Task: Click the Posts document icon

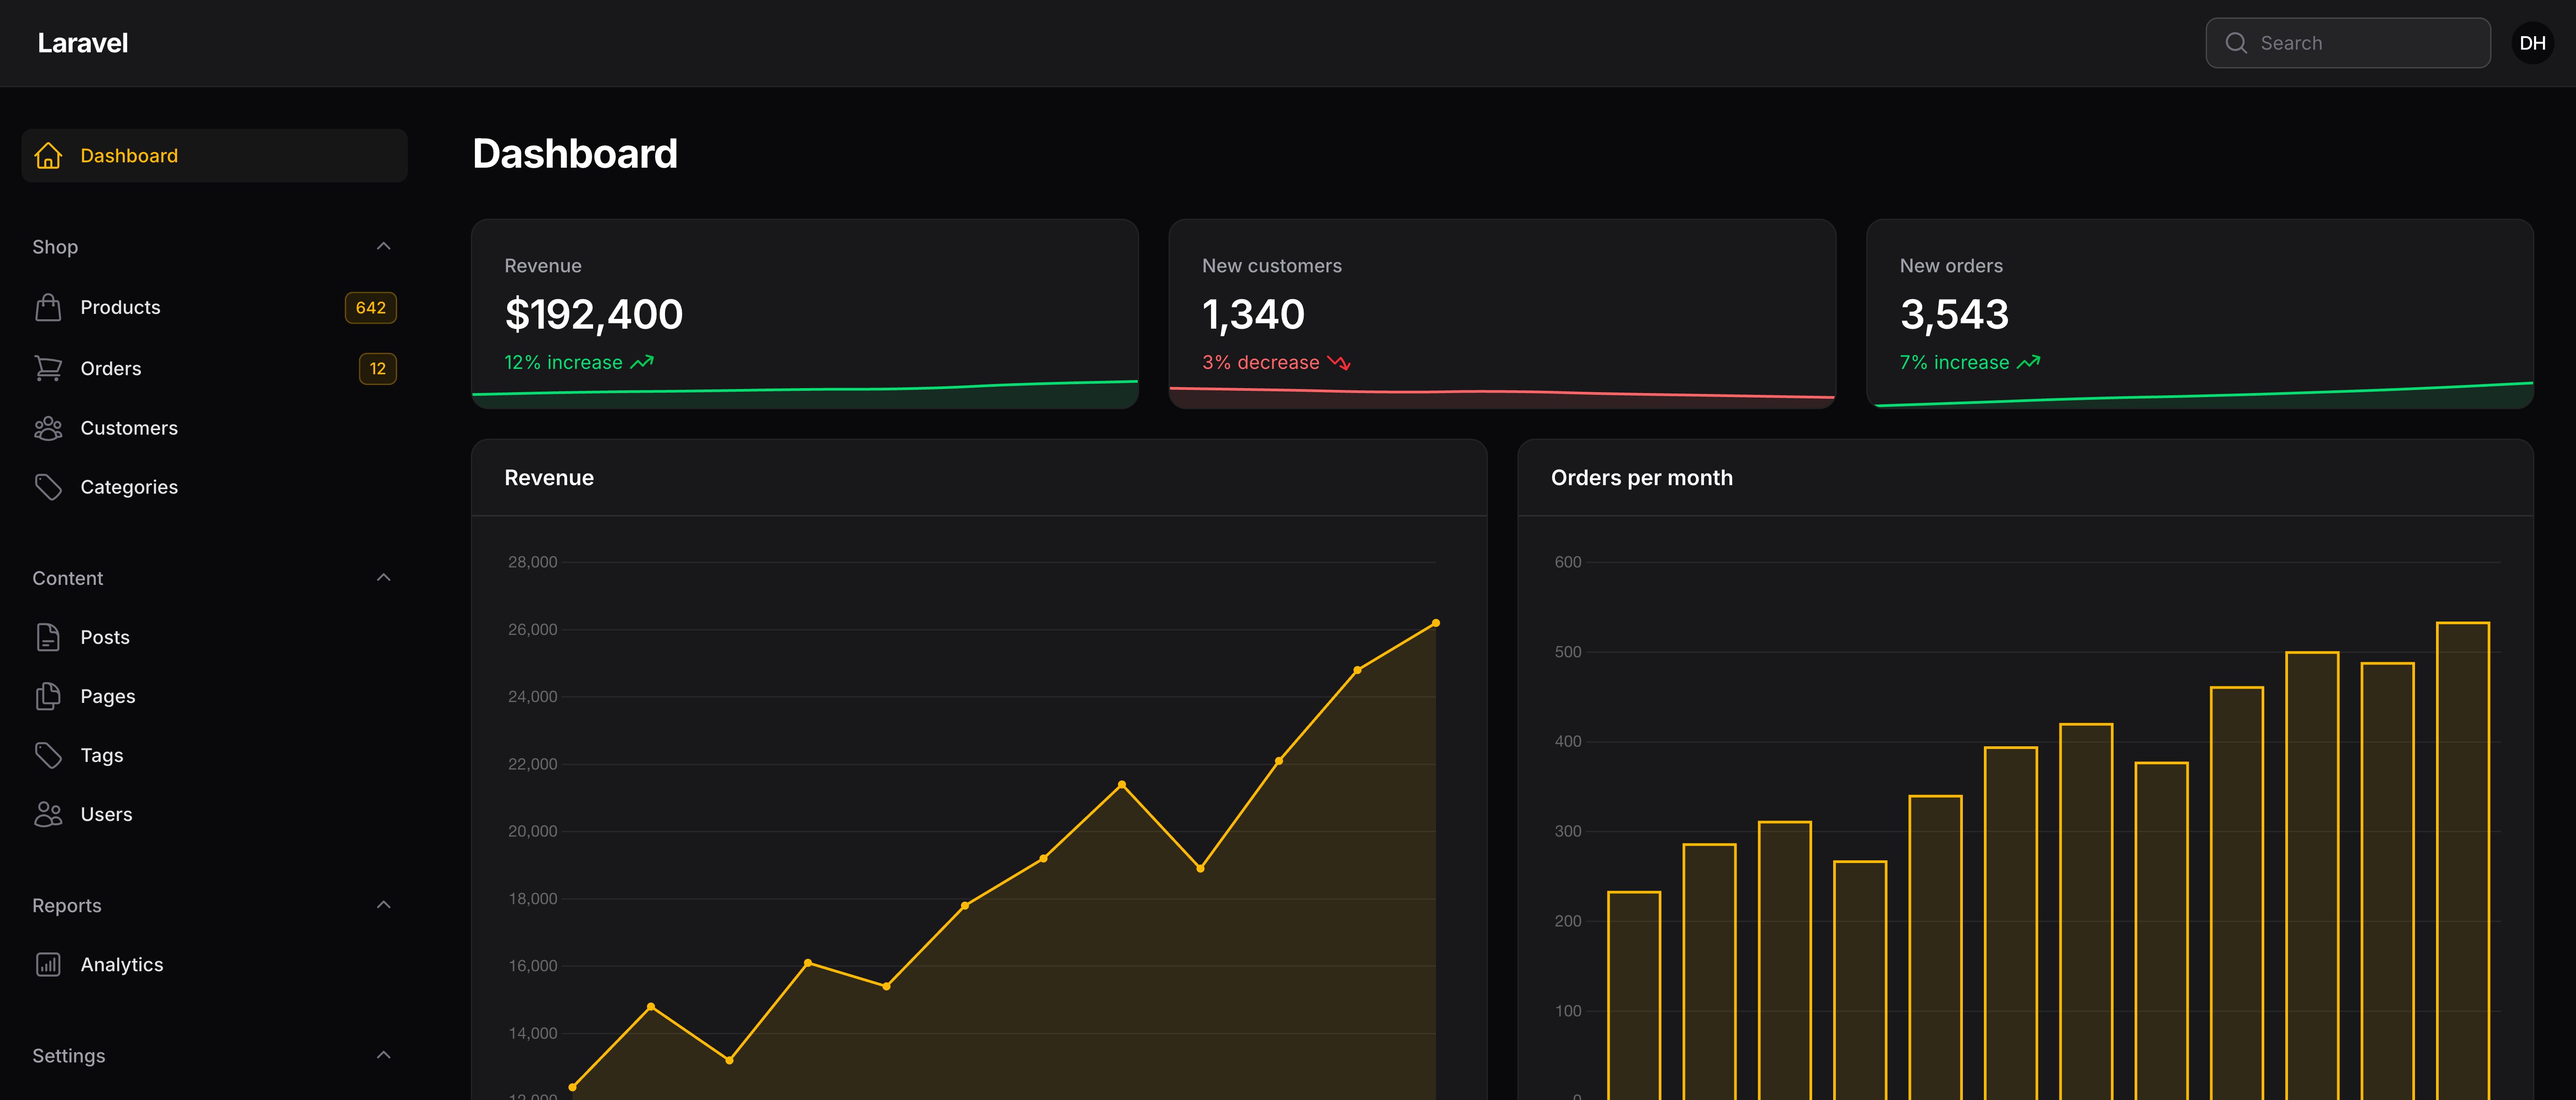Action: point(48,637)
